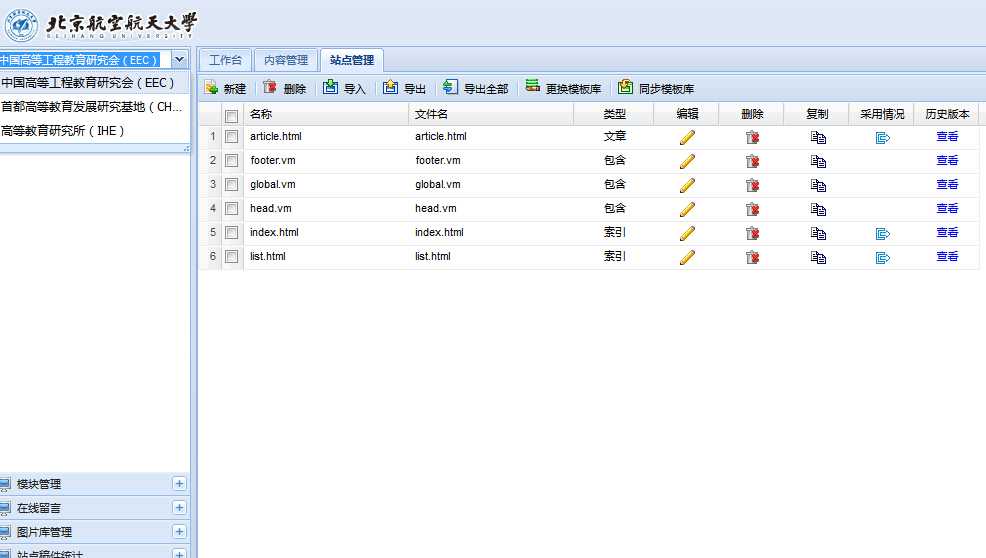Copy global.vm using its copy icon
The height and width of the screenshot is (558, 986).
tap(817, 185)
